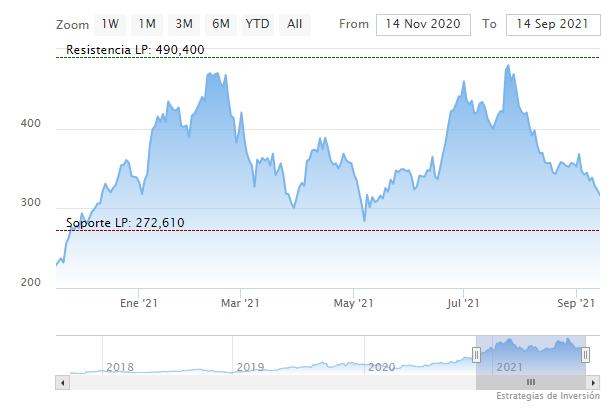Choose the 6M zoom range
This screenshot has width=613, height=412.
(x=220, y=23)
